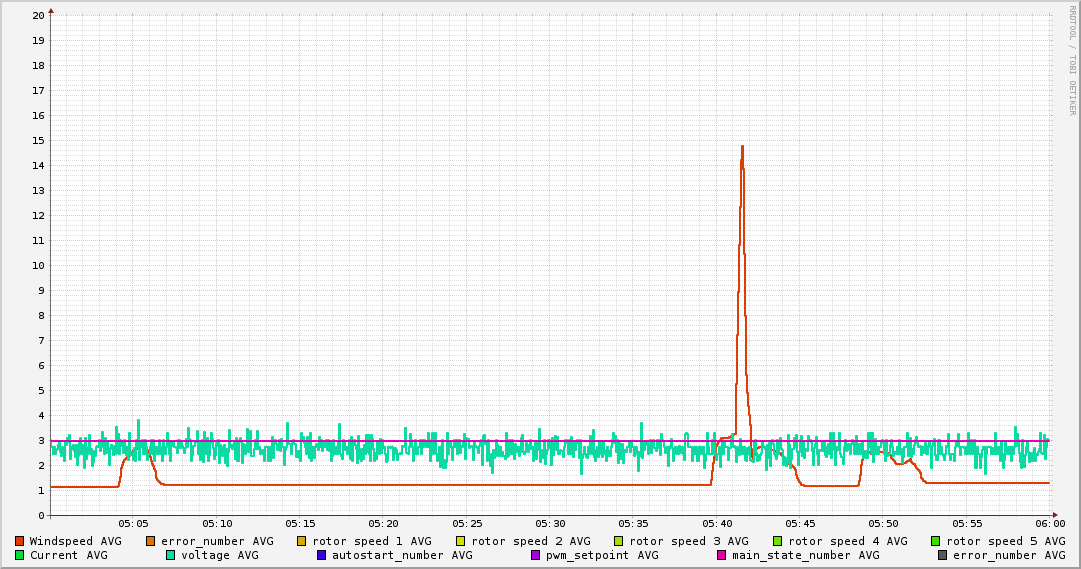Click the dark gray error_number AVG swatch
This screenshot has width=1081, height=569.
click(x=943, y=555)
